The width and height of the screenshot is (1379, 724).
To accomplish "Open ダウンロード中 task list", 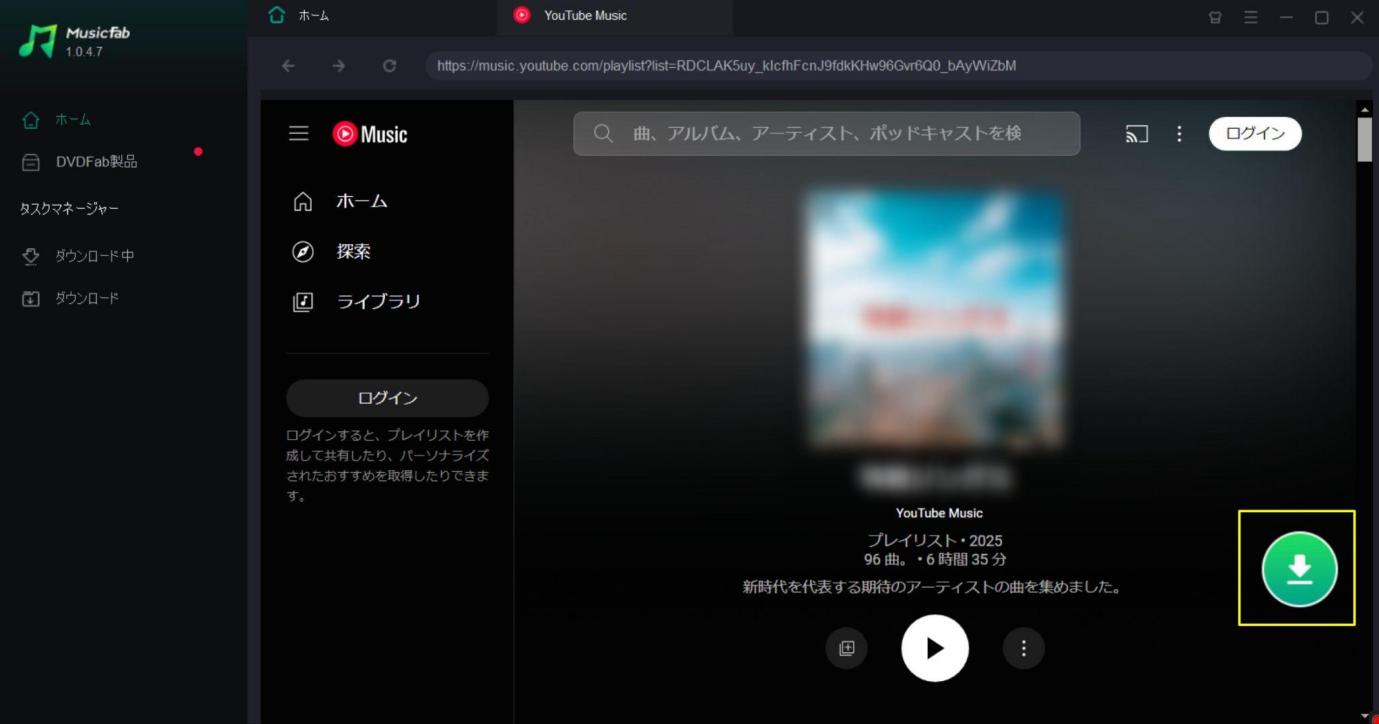I will [78, 256].
